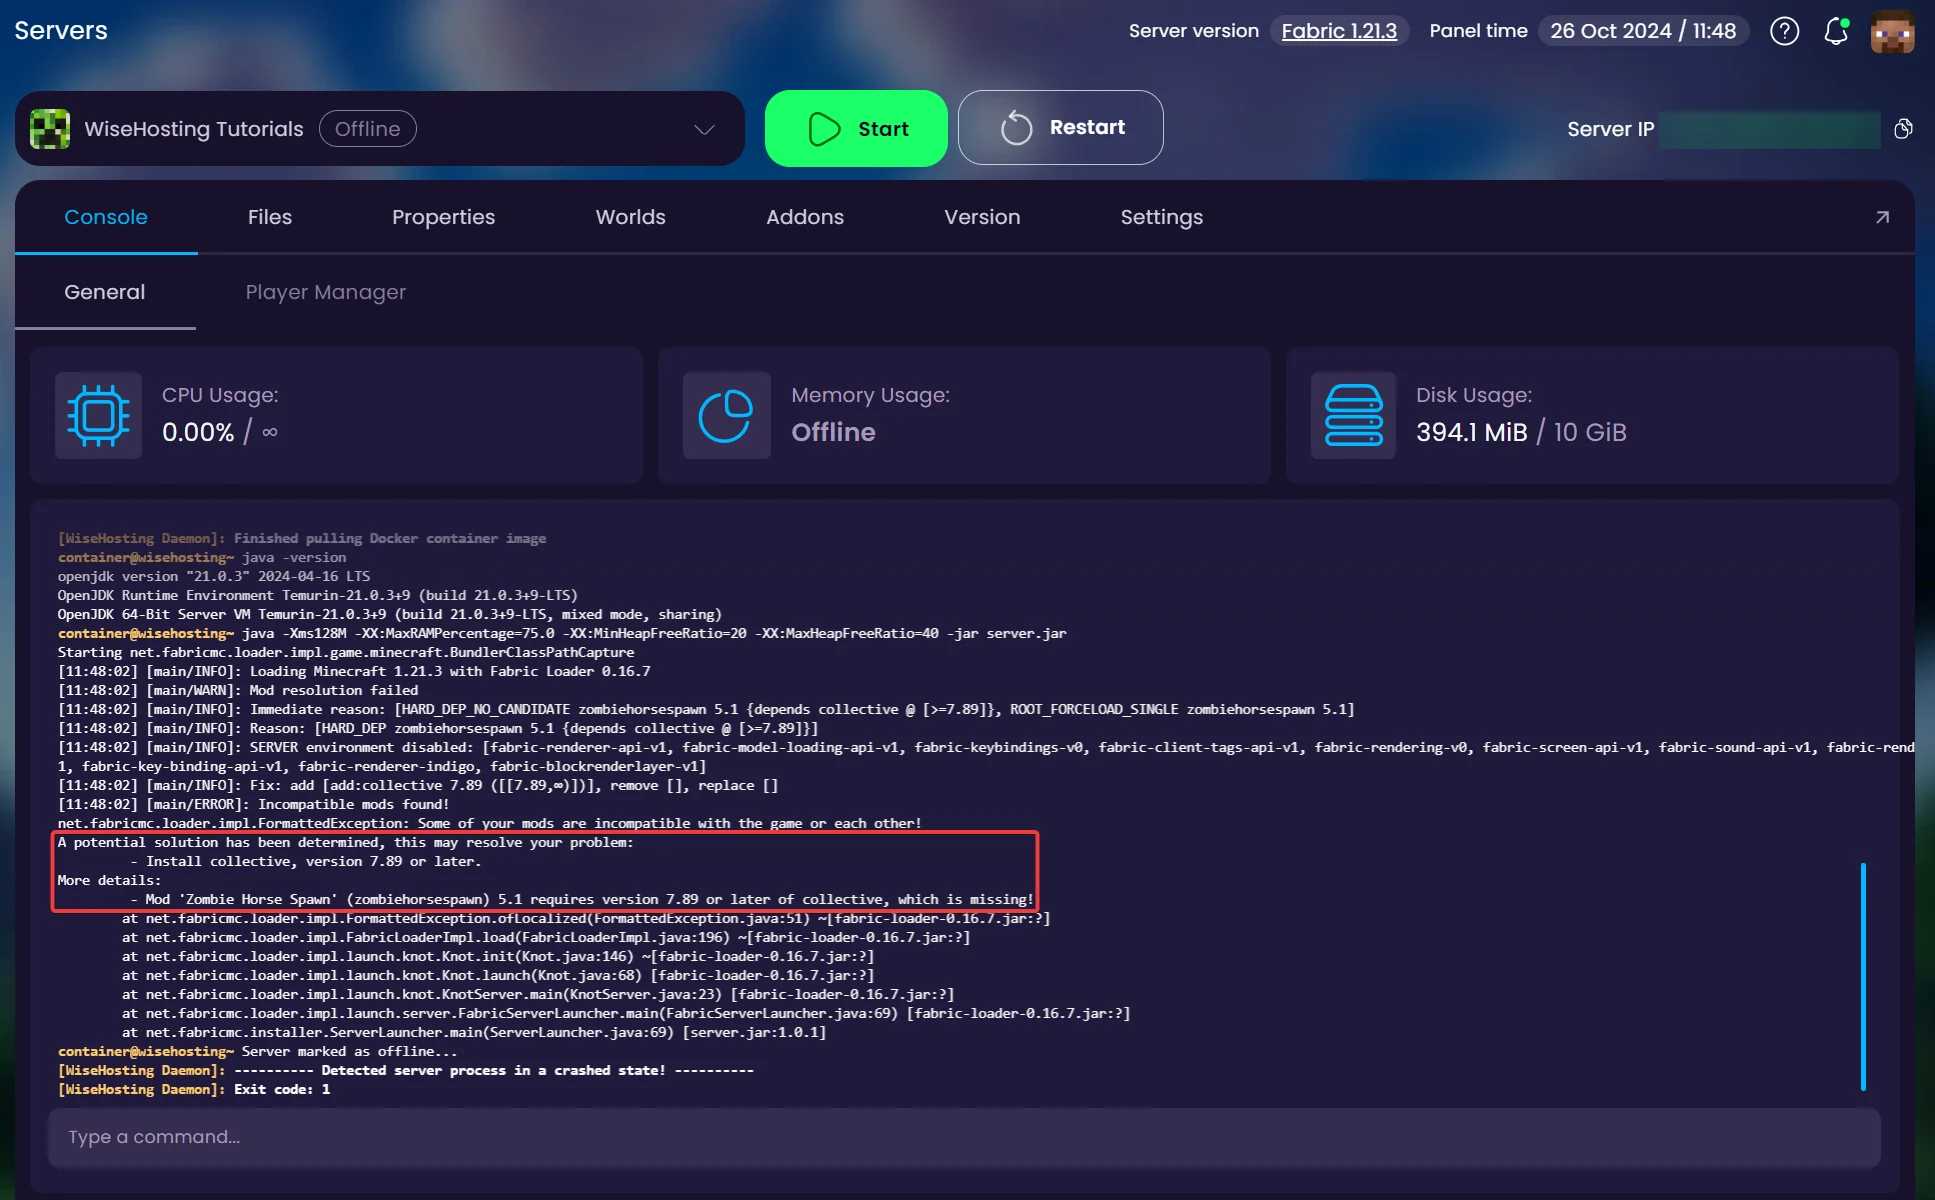Click the 'Panel time' label

1478,31
